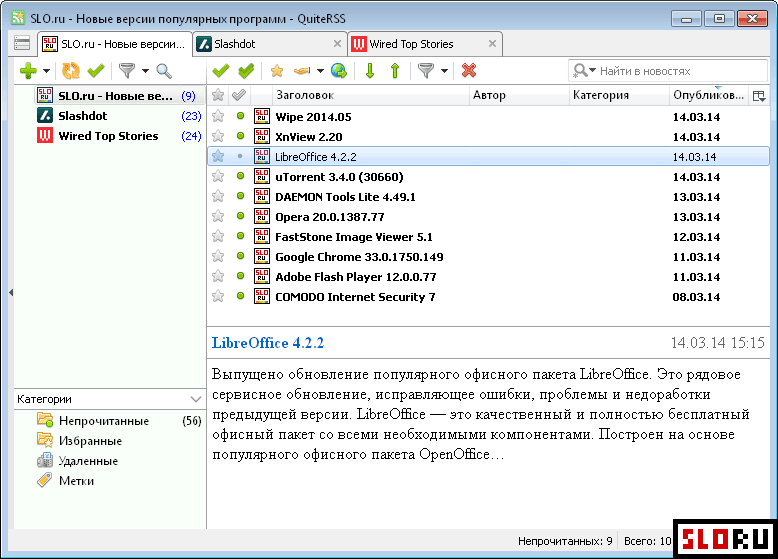This screenshot has height=559, width=778.
Task: Update all feeds with orange refresh icon
Action: 70,71
